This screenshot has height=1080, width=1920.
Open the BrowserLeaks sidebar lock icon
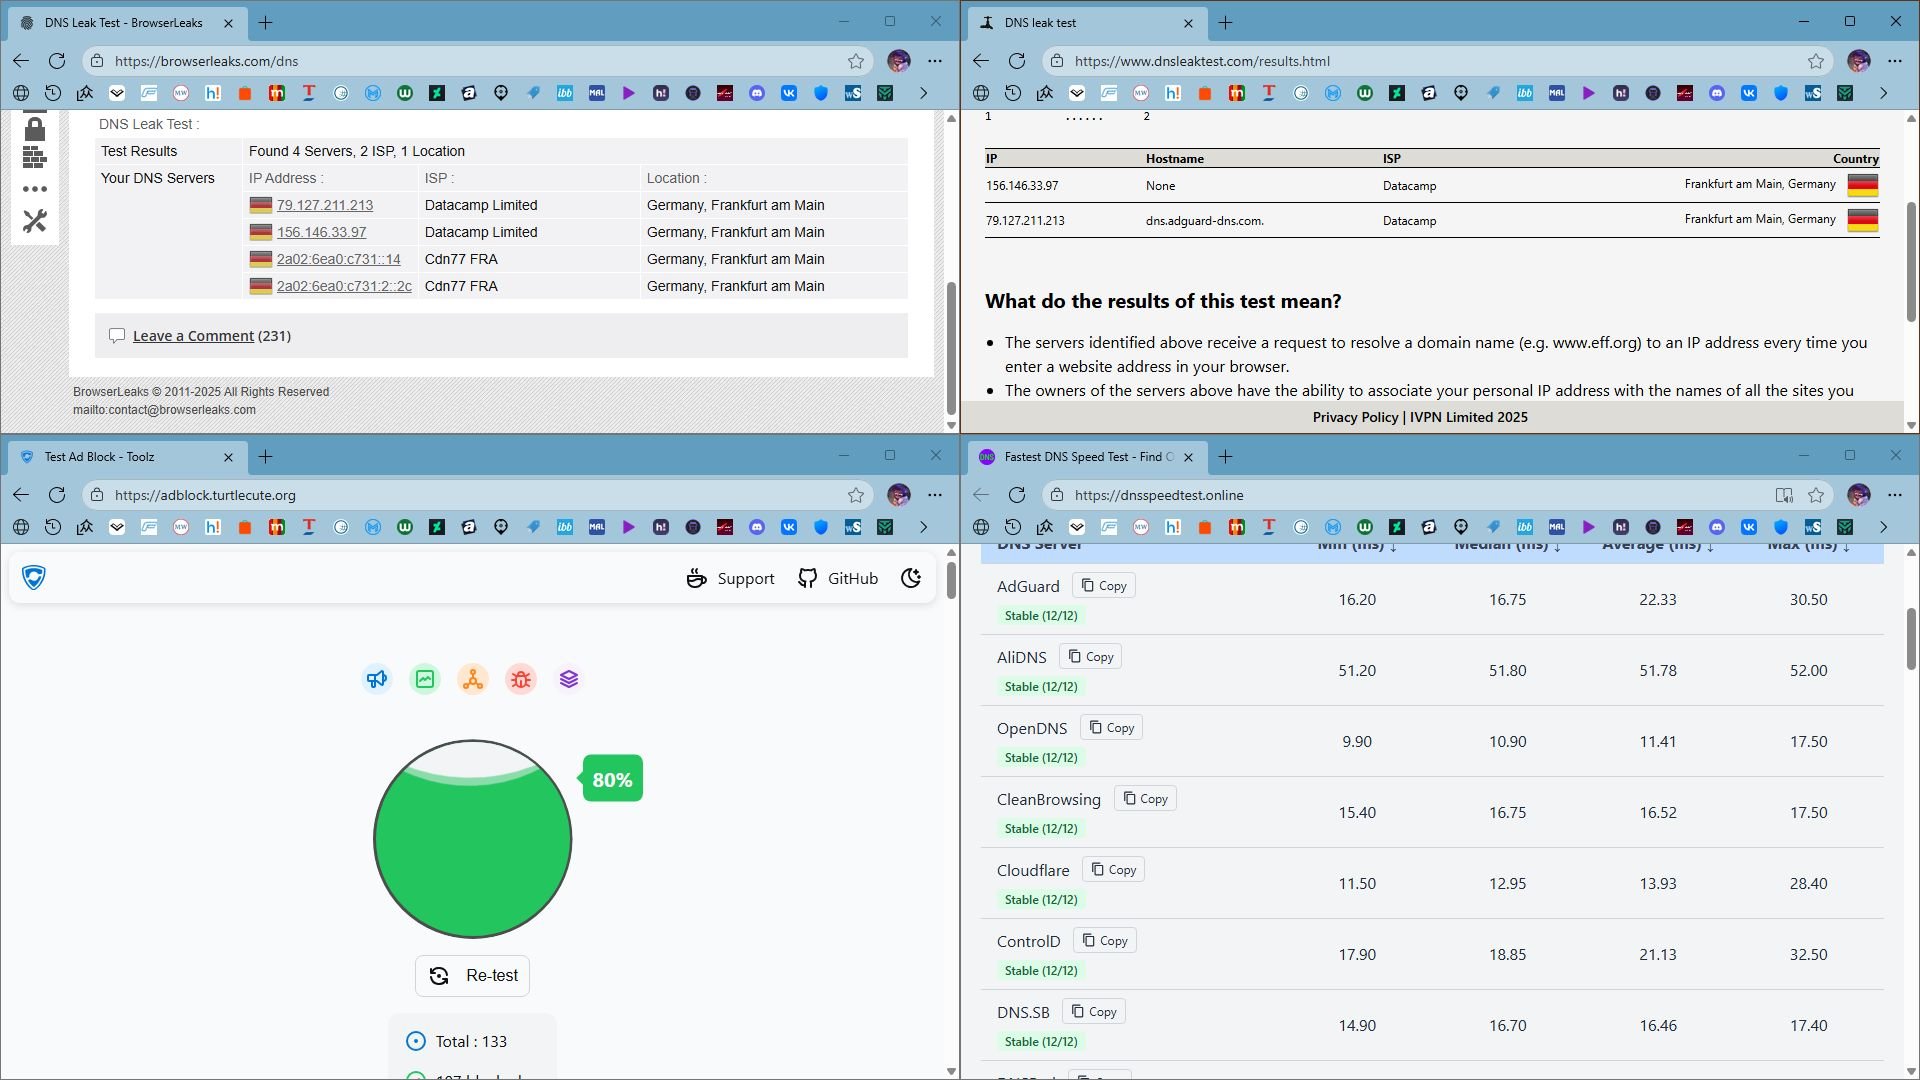[35, 128]
